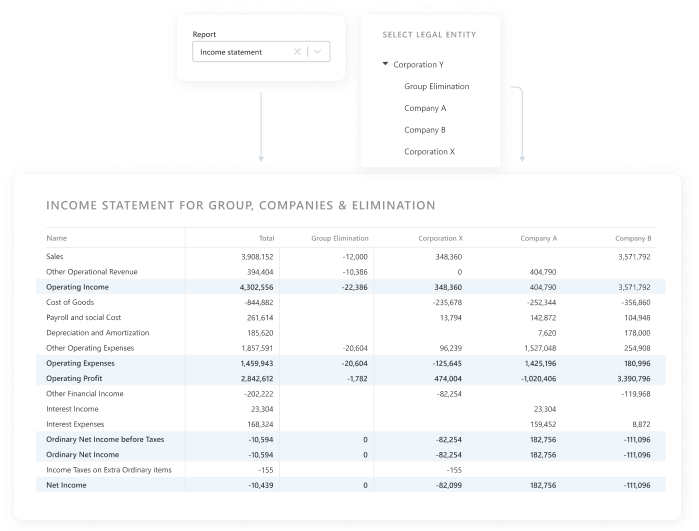Click Interest Expenses Company A 159,452
Screen dimensions: 699x531
click(x=543, y=424)
